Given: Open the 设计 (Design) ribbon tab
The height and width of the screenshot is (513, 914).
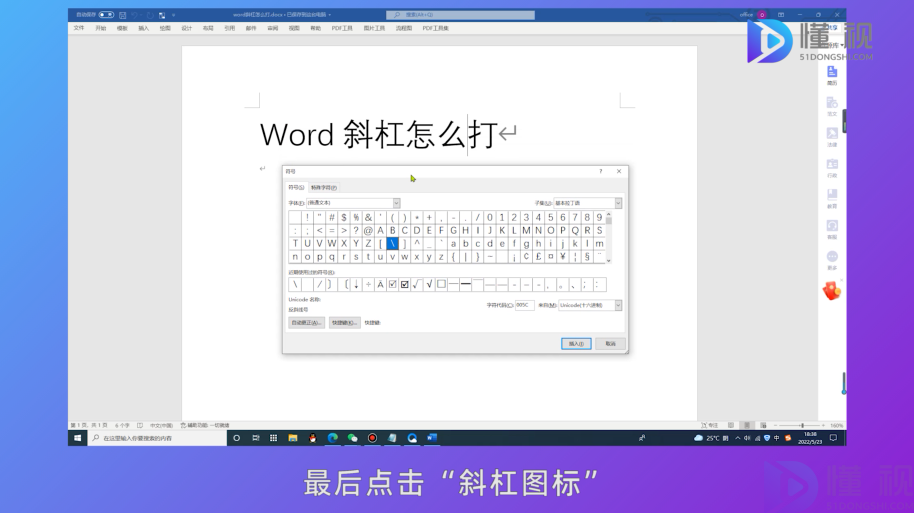Looking at the screenshot, I should 187,28.
